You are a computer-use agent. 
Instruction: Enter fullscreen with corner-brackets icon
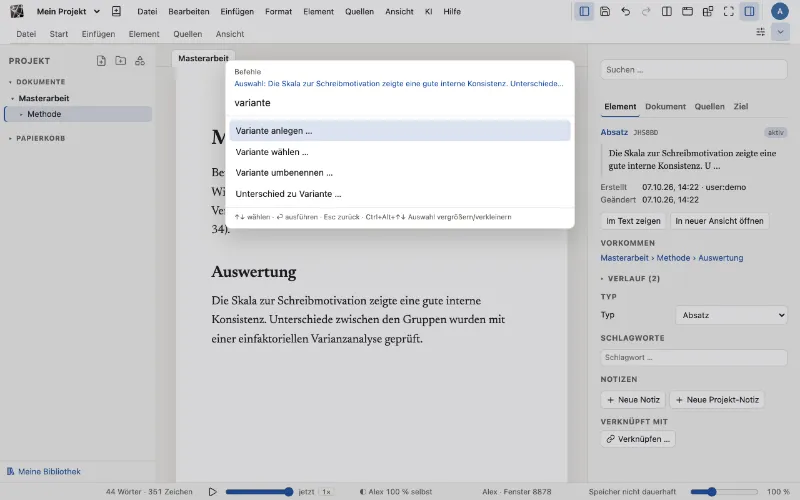click(729, 11)
